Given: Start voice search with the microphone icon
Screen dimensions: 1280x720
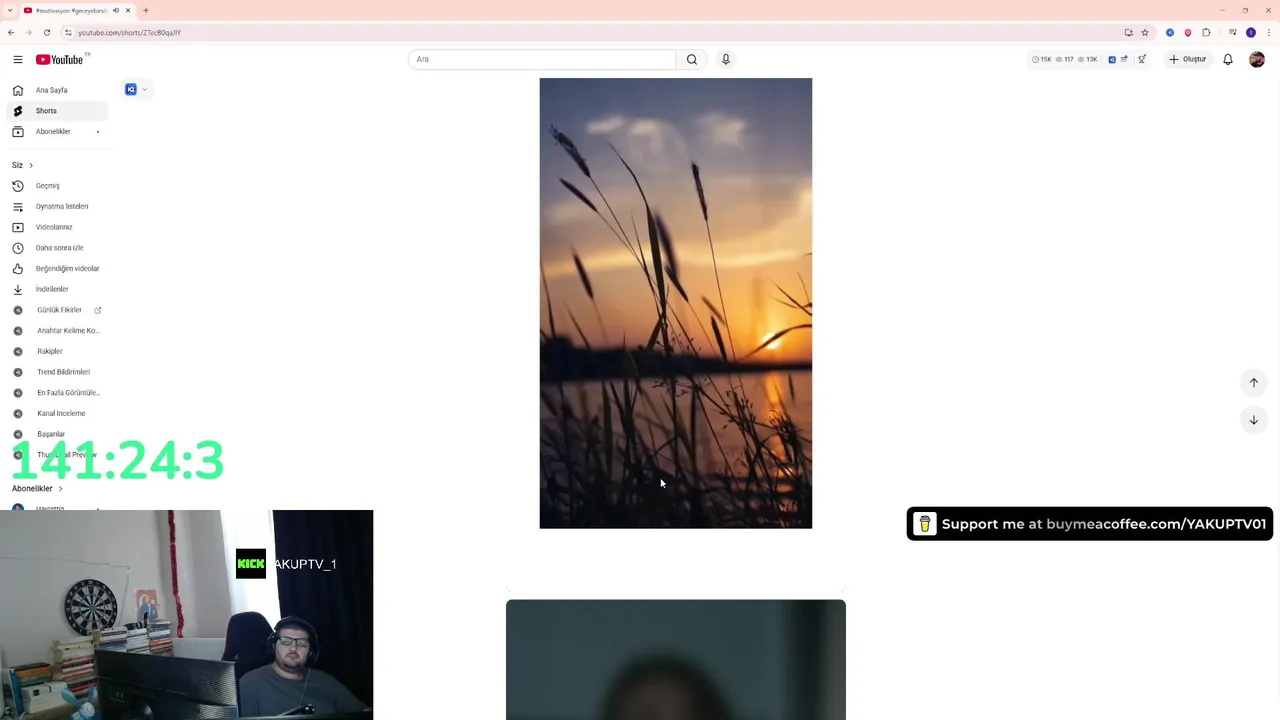Looking at the screenshot, I should 726,59.
